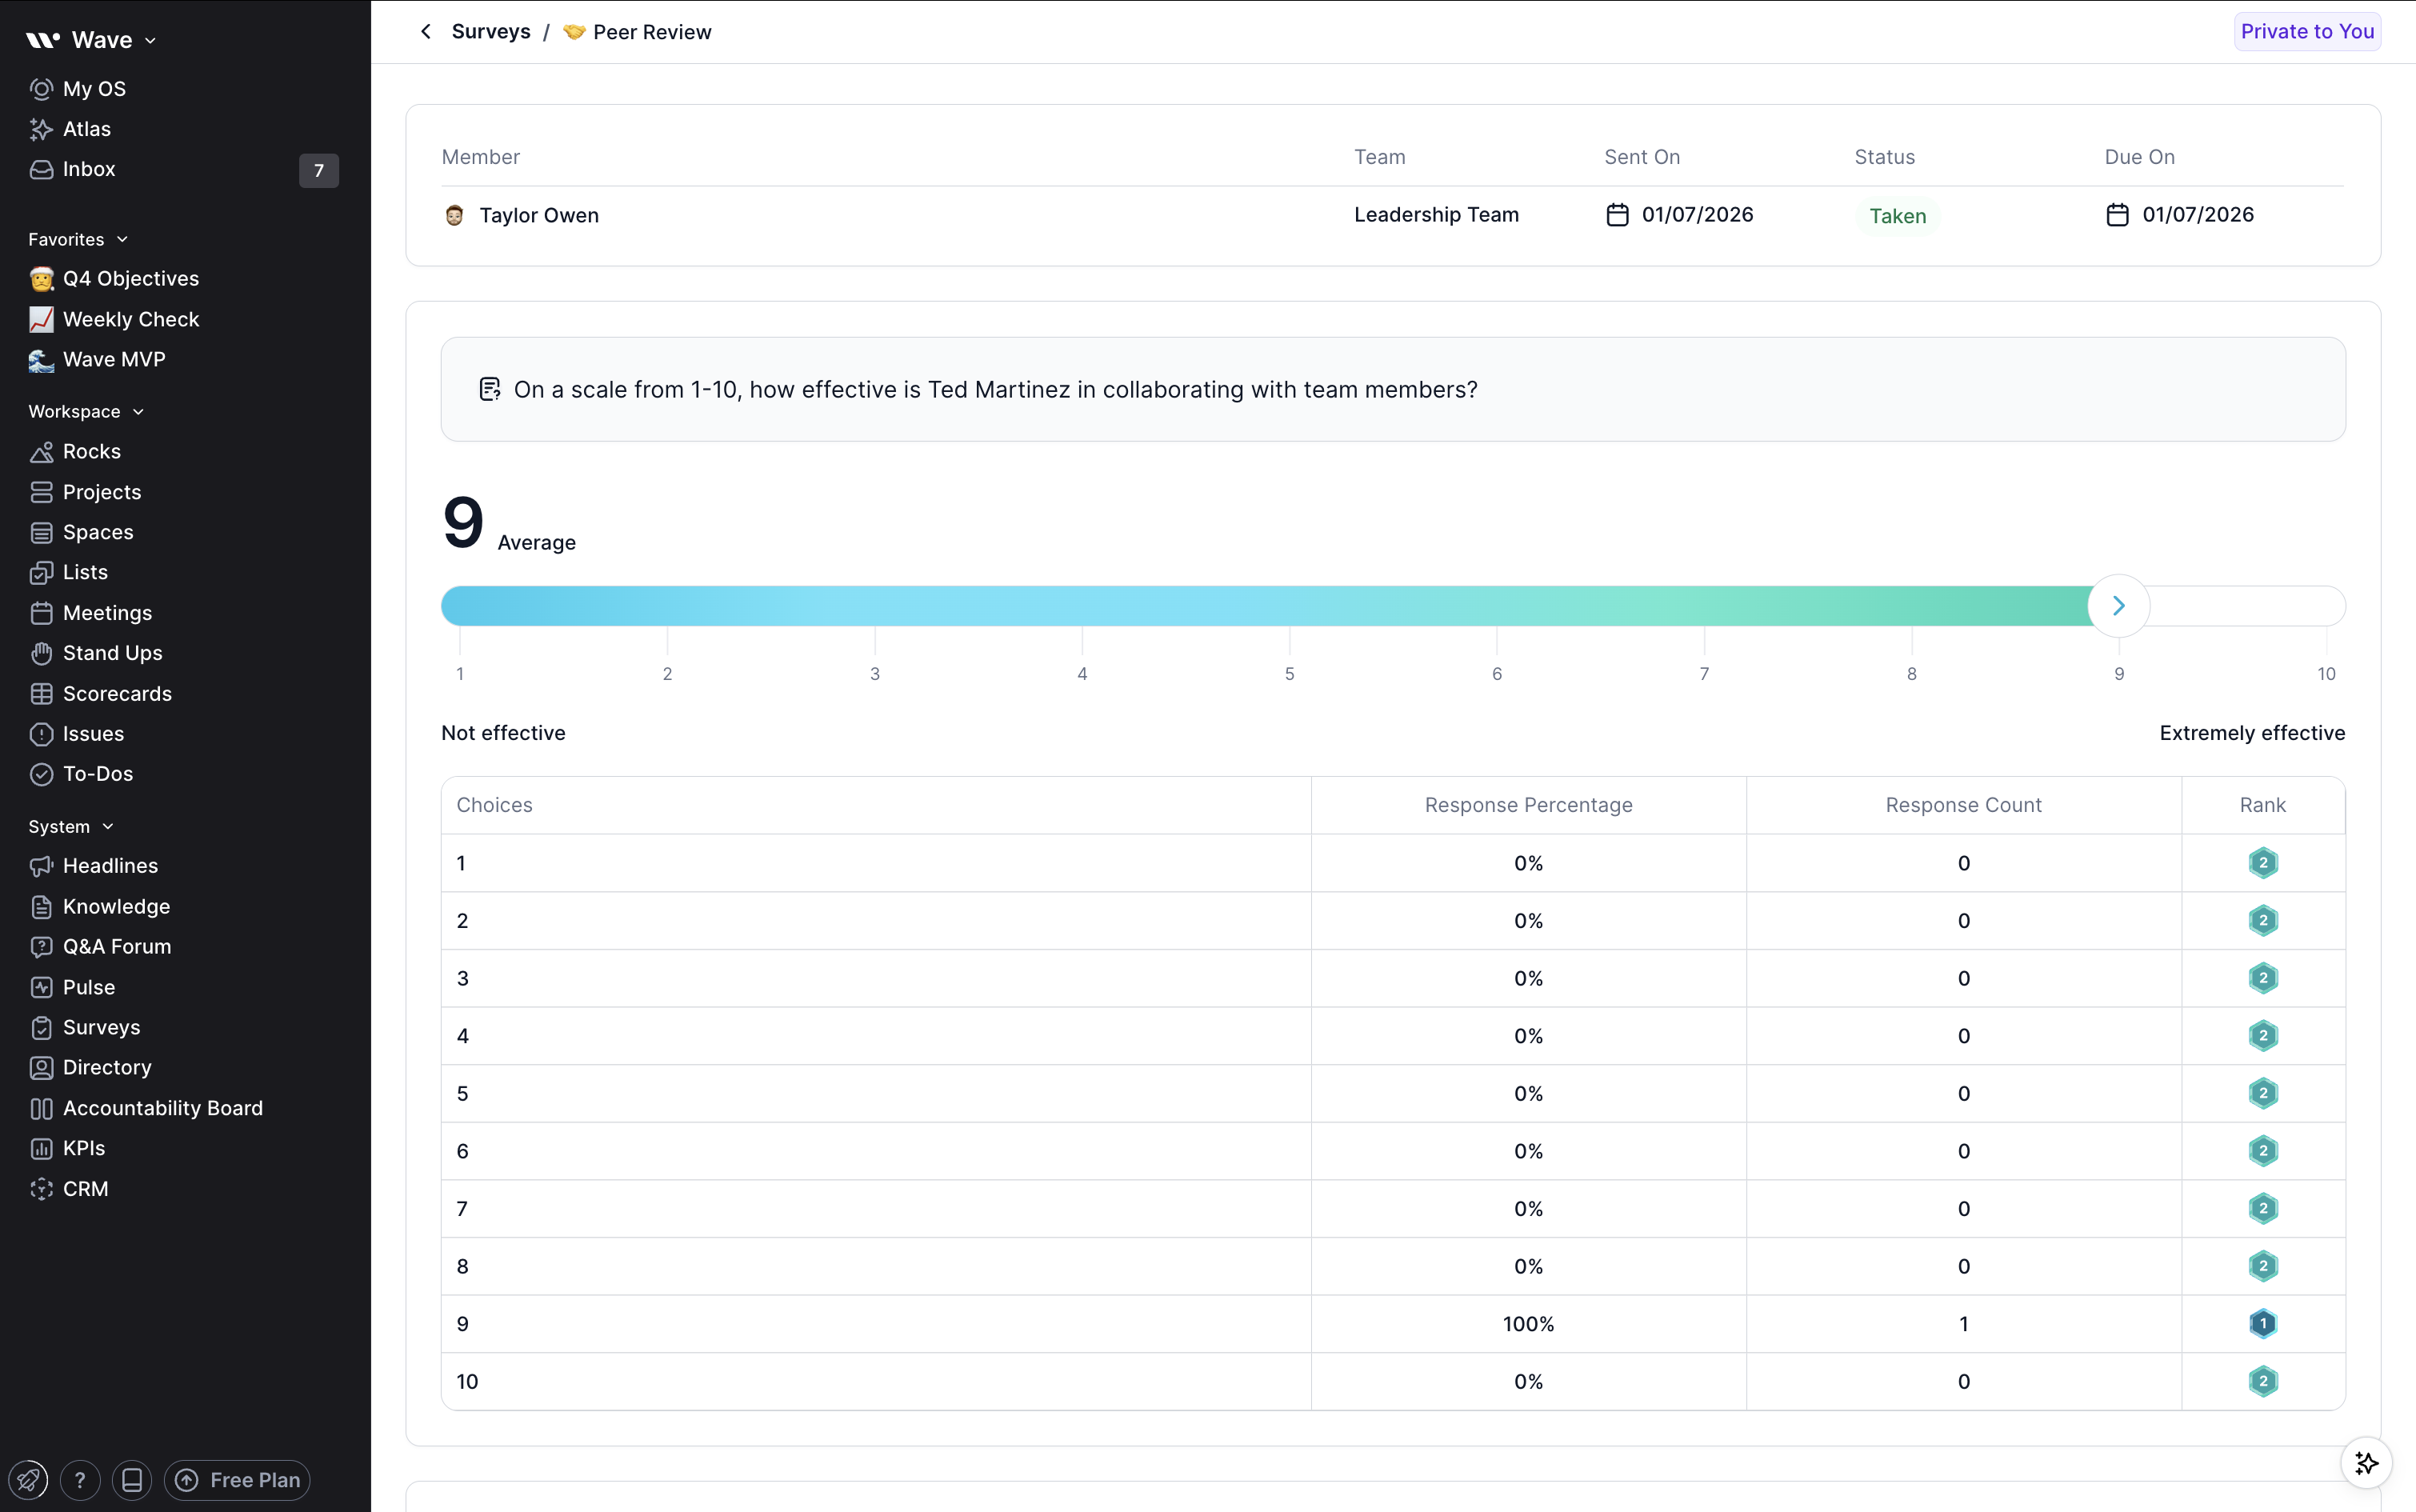2416x1512 pixels.
Task: Open the help question mark icon
Action: click(x=80, y=1480)
